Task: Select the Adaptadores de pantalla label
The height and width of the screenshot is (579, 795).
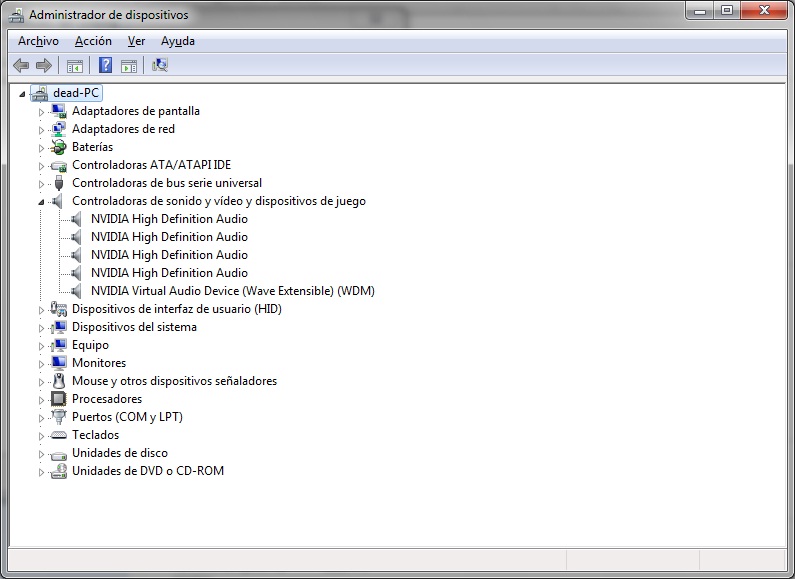Action: click(x=136, y=111)
